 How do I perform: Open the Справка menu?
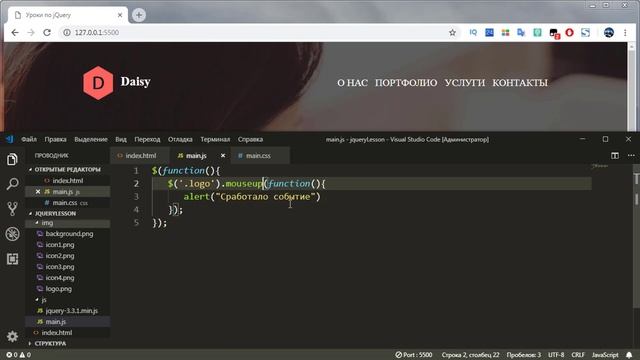(250, 139)
